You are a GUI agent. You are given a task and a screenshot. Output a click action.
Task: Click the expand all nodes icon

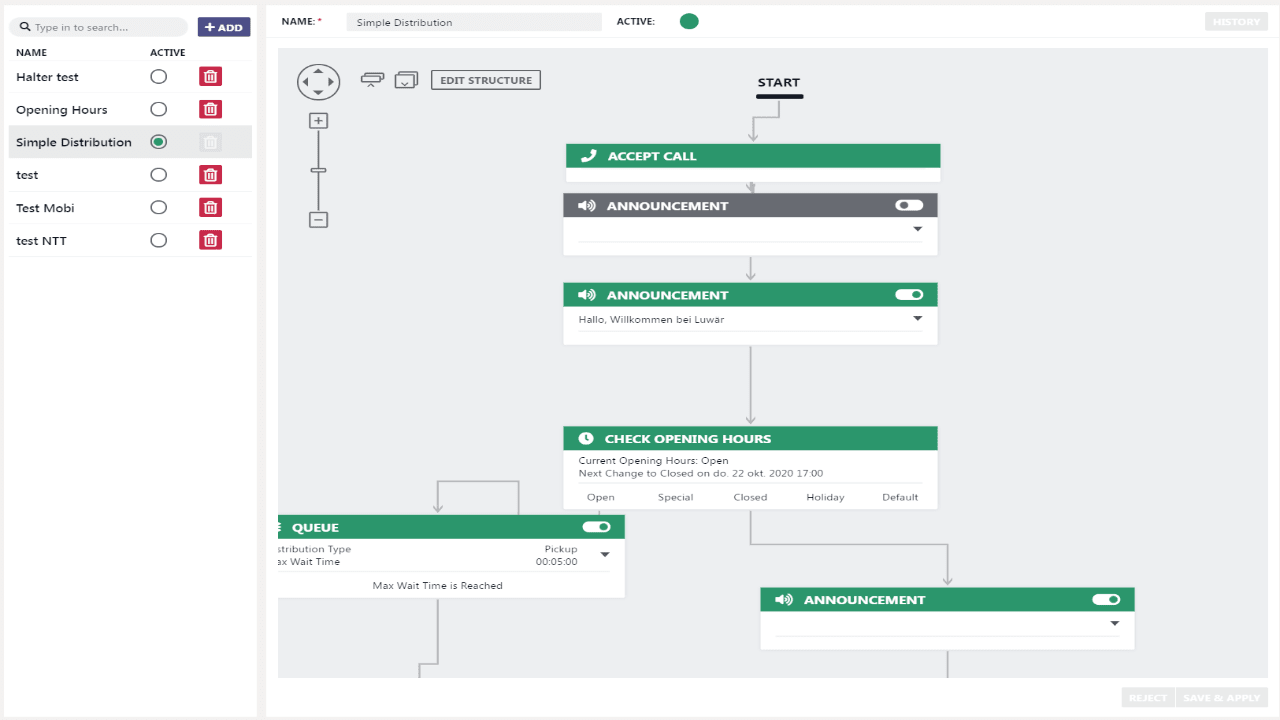(406, 80)
